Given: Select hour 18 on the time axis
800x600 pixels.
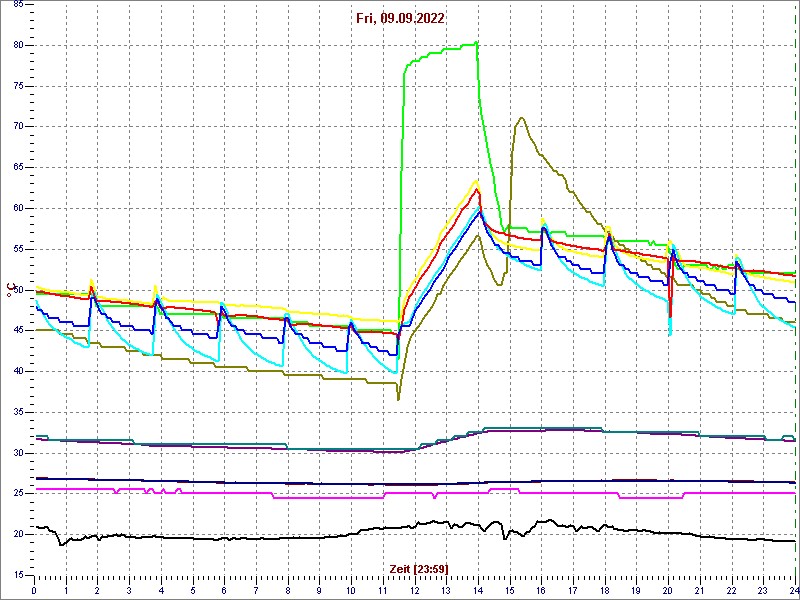Looking at the screenshot, I should point(605,590).
